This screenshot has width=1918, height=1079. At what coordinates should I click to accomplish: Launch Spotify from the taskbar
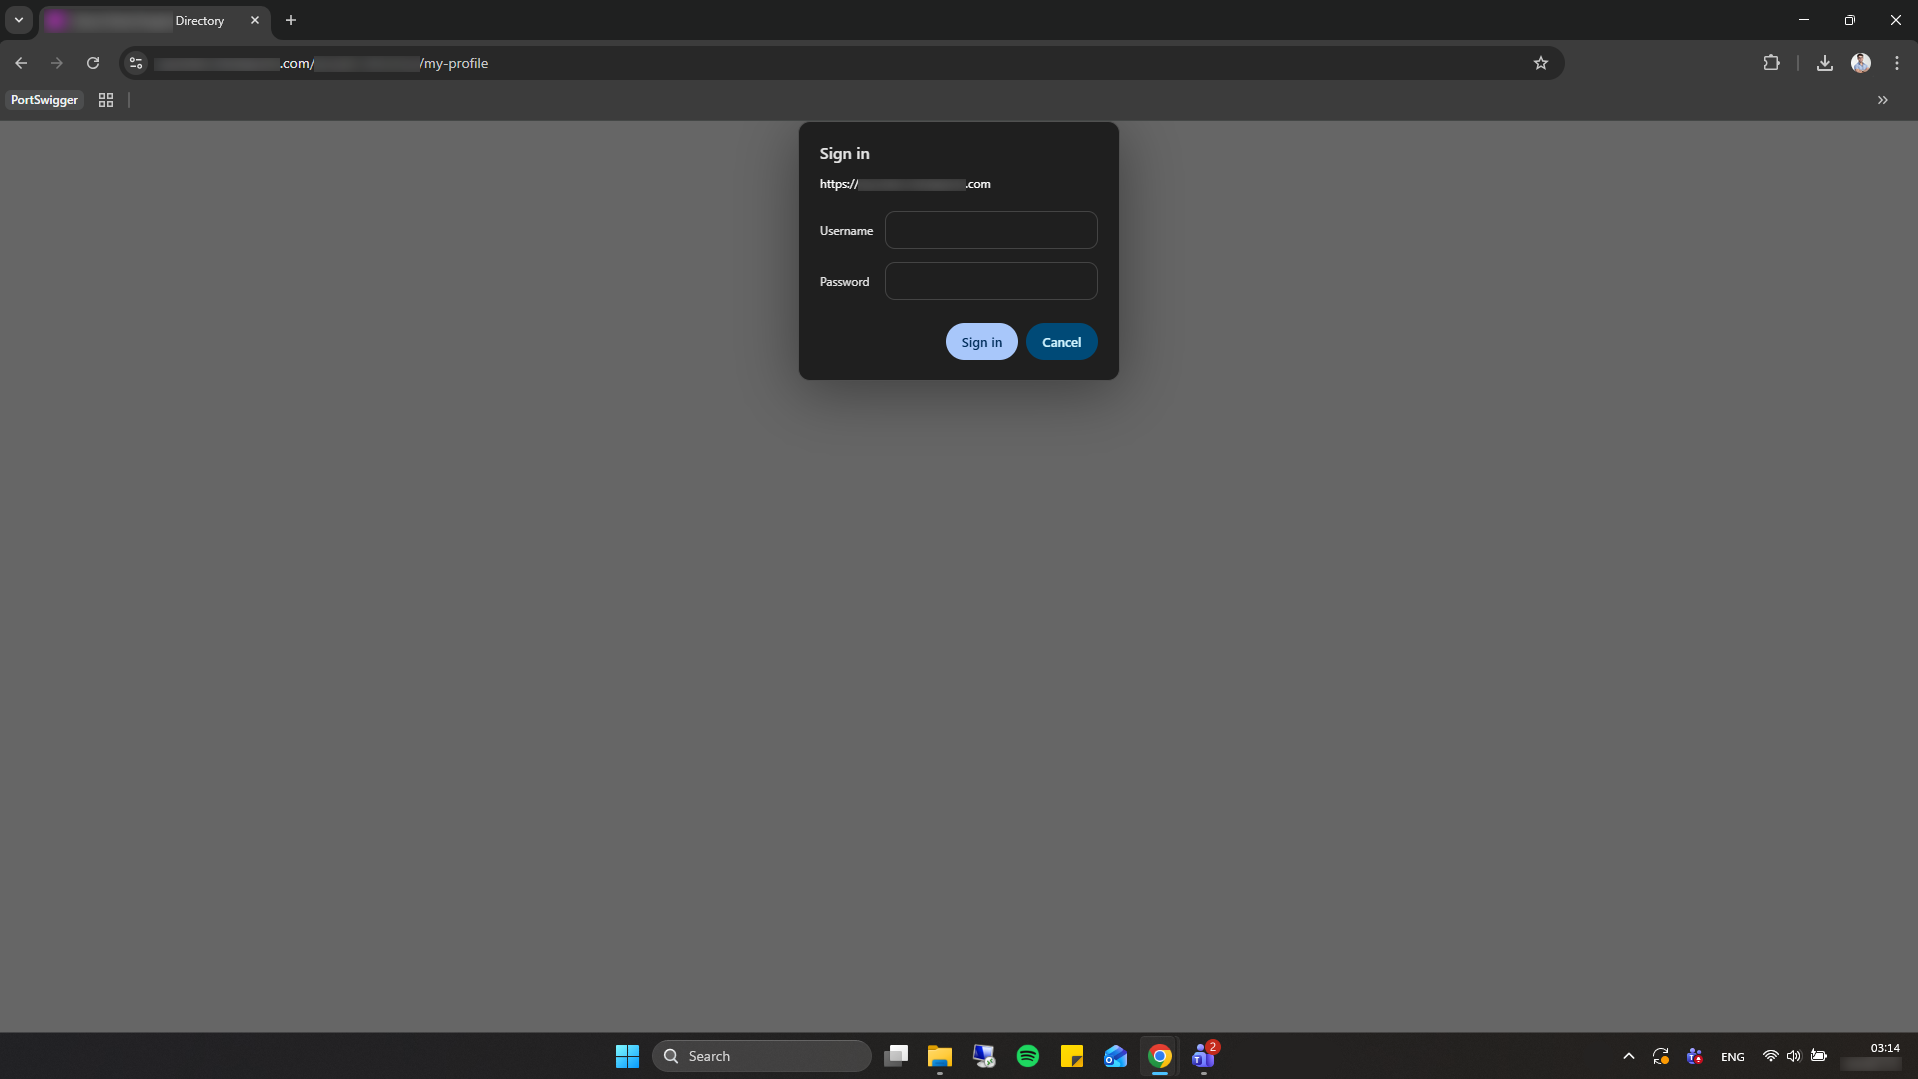1028,1055
